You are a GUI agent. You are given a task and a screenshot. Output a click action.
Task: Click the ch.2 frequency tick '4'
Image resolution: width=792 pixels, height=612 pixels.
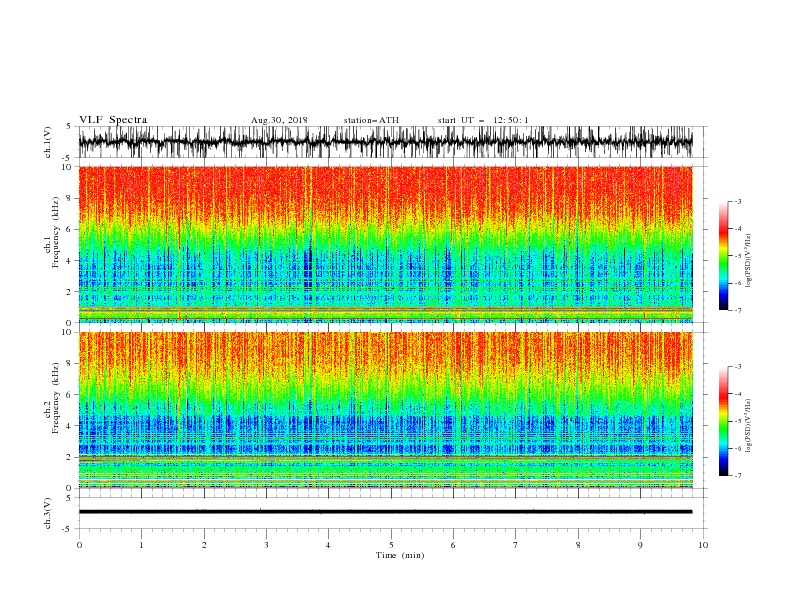tap(69, 426)
